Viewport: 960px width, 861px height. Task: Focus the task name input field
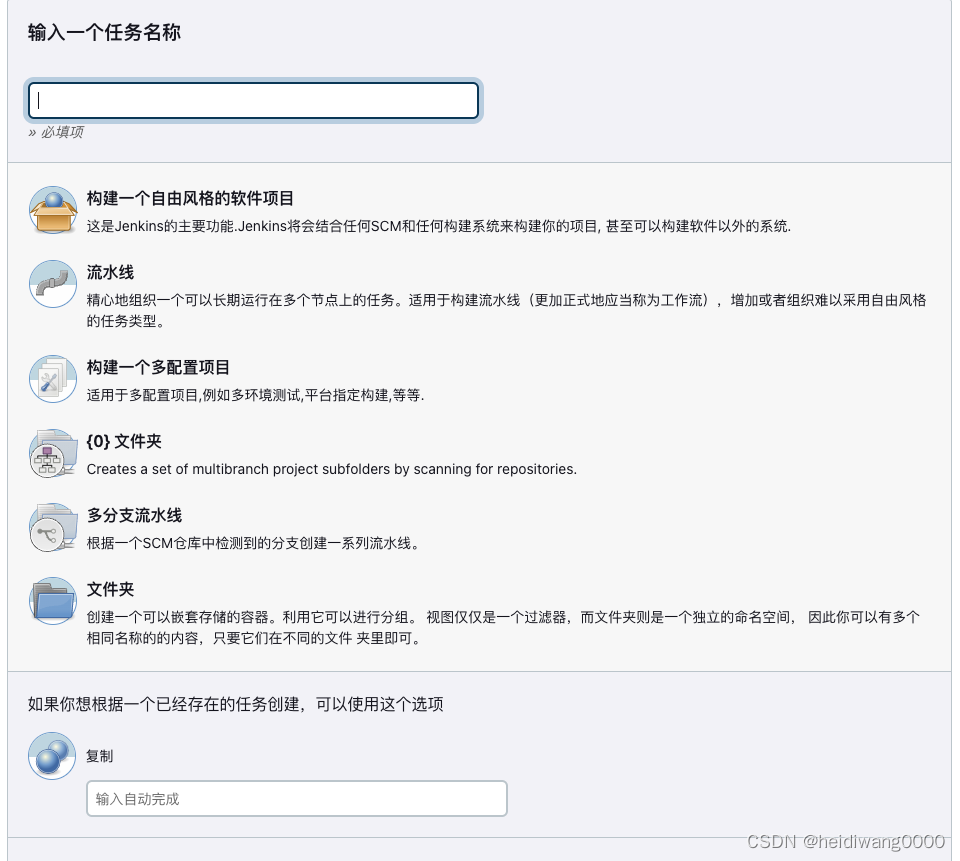(253, 100)
